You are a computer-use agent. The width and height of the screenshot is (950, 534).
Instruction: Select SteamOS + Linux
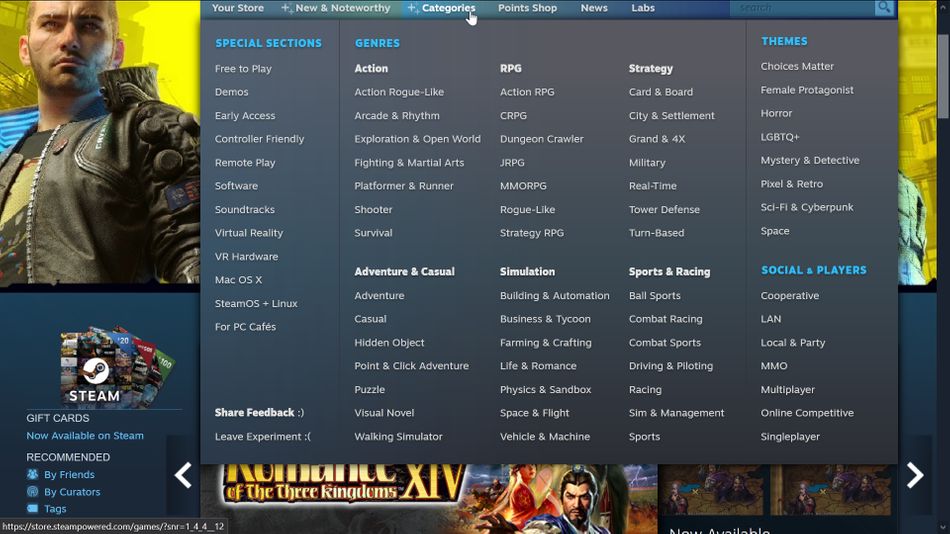256,304
